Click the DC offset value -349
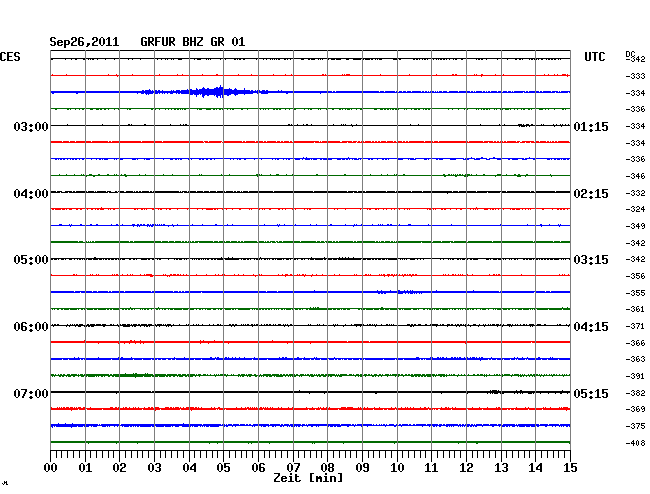 tap(635, 226)
